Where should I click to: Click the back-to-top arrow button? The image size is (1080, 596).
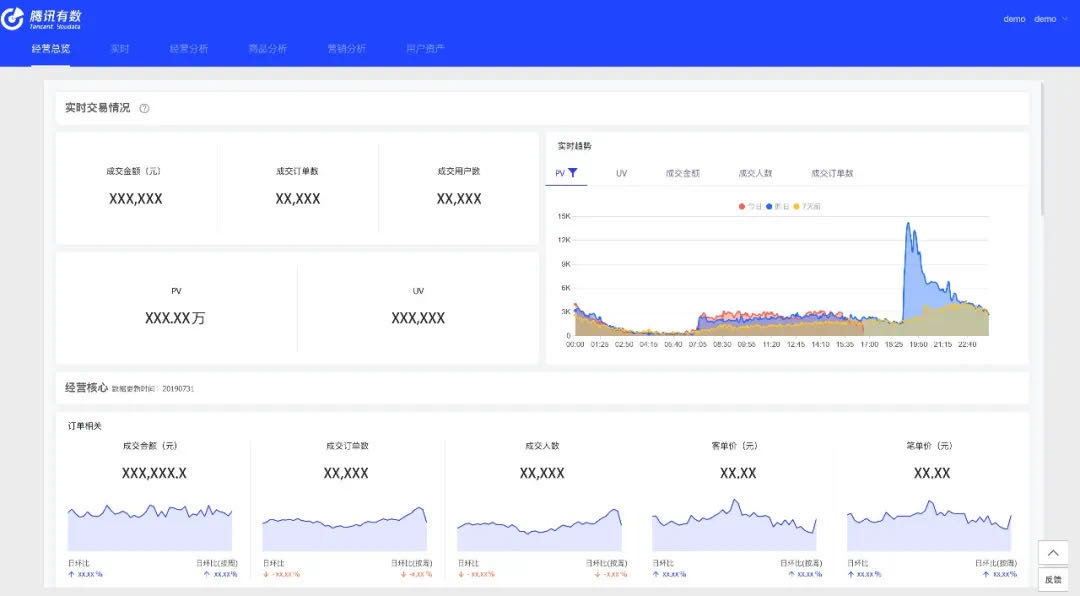point(1053,553)
